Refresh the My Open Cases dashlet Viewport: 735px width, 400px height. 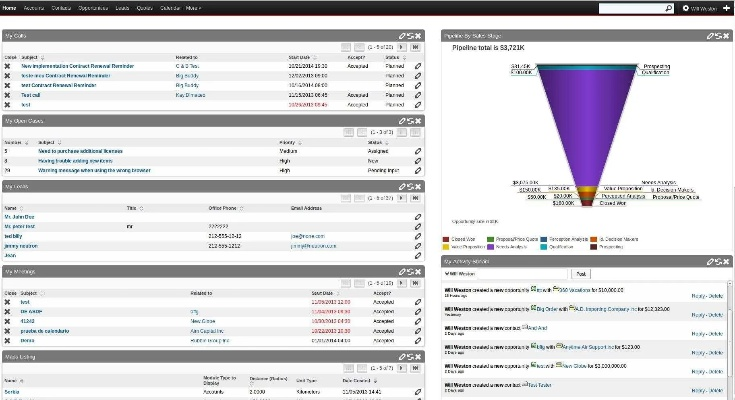point(410,121)
